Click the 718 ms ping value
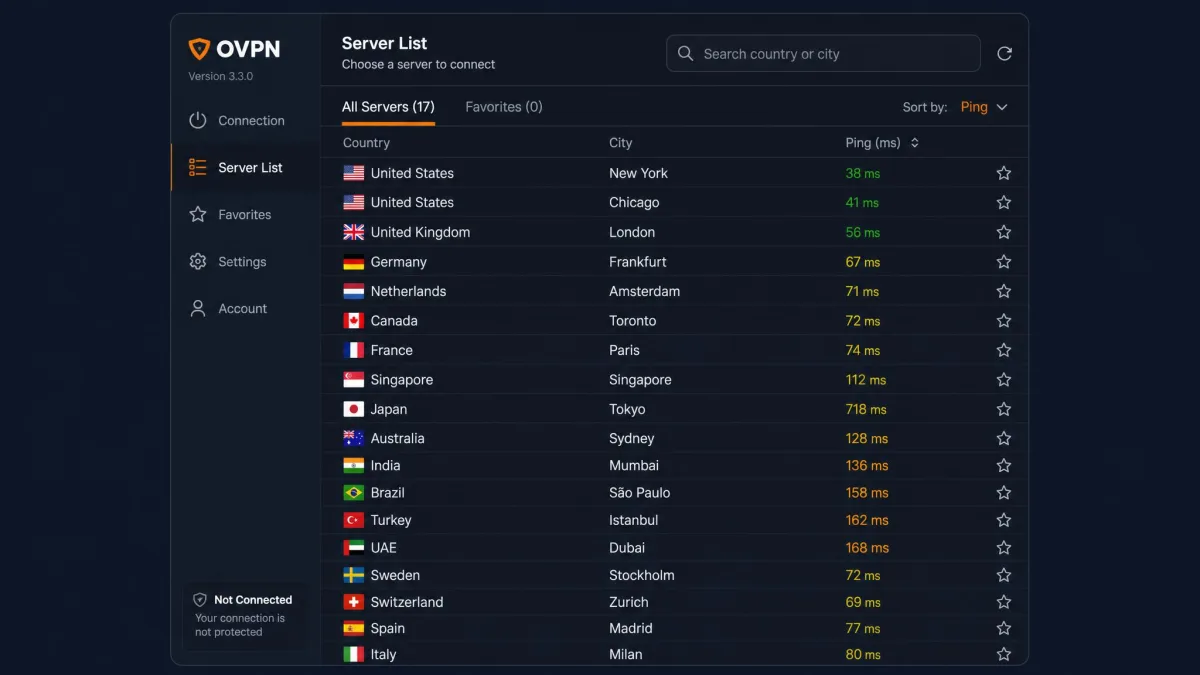1200x675 pixels. click(866, 409)
